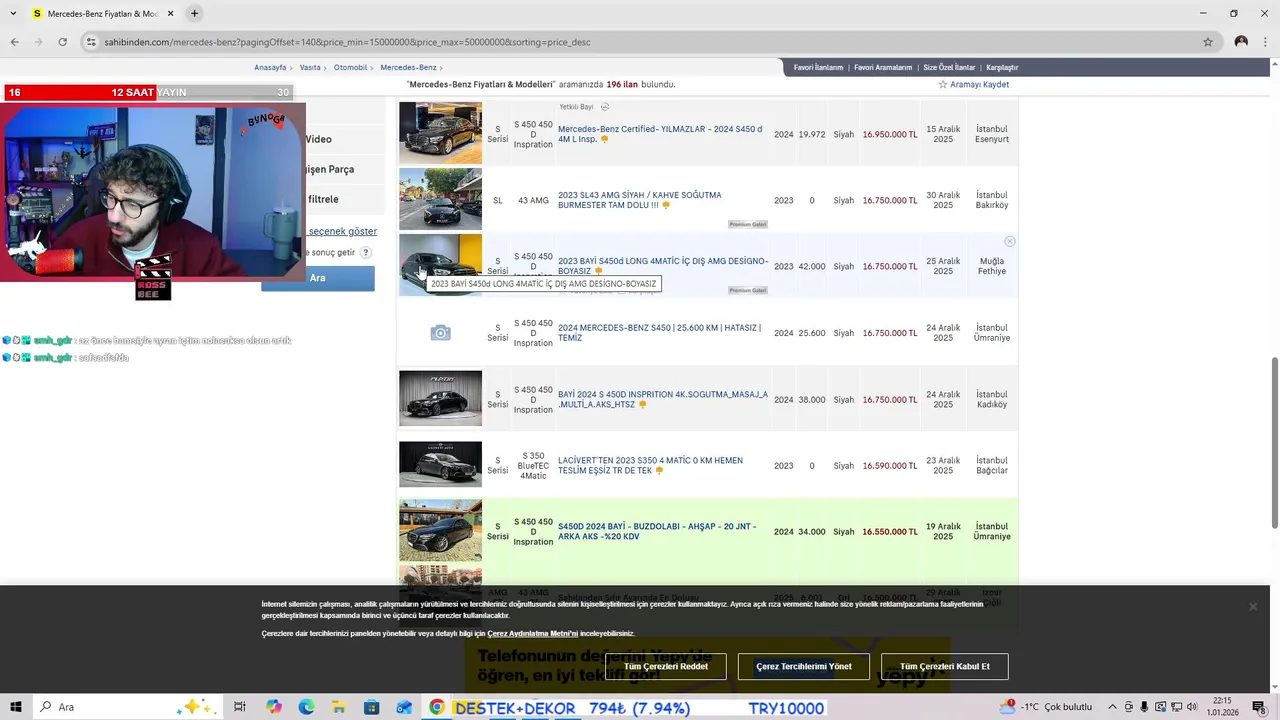
Task: Open the YILMAZLAR 2024 S450 d listing thumbnail
Action: coord(440,133)
